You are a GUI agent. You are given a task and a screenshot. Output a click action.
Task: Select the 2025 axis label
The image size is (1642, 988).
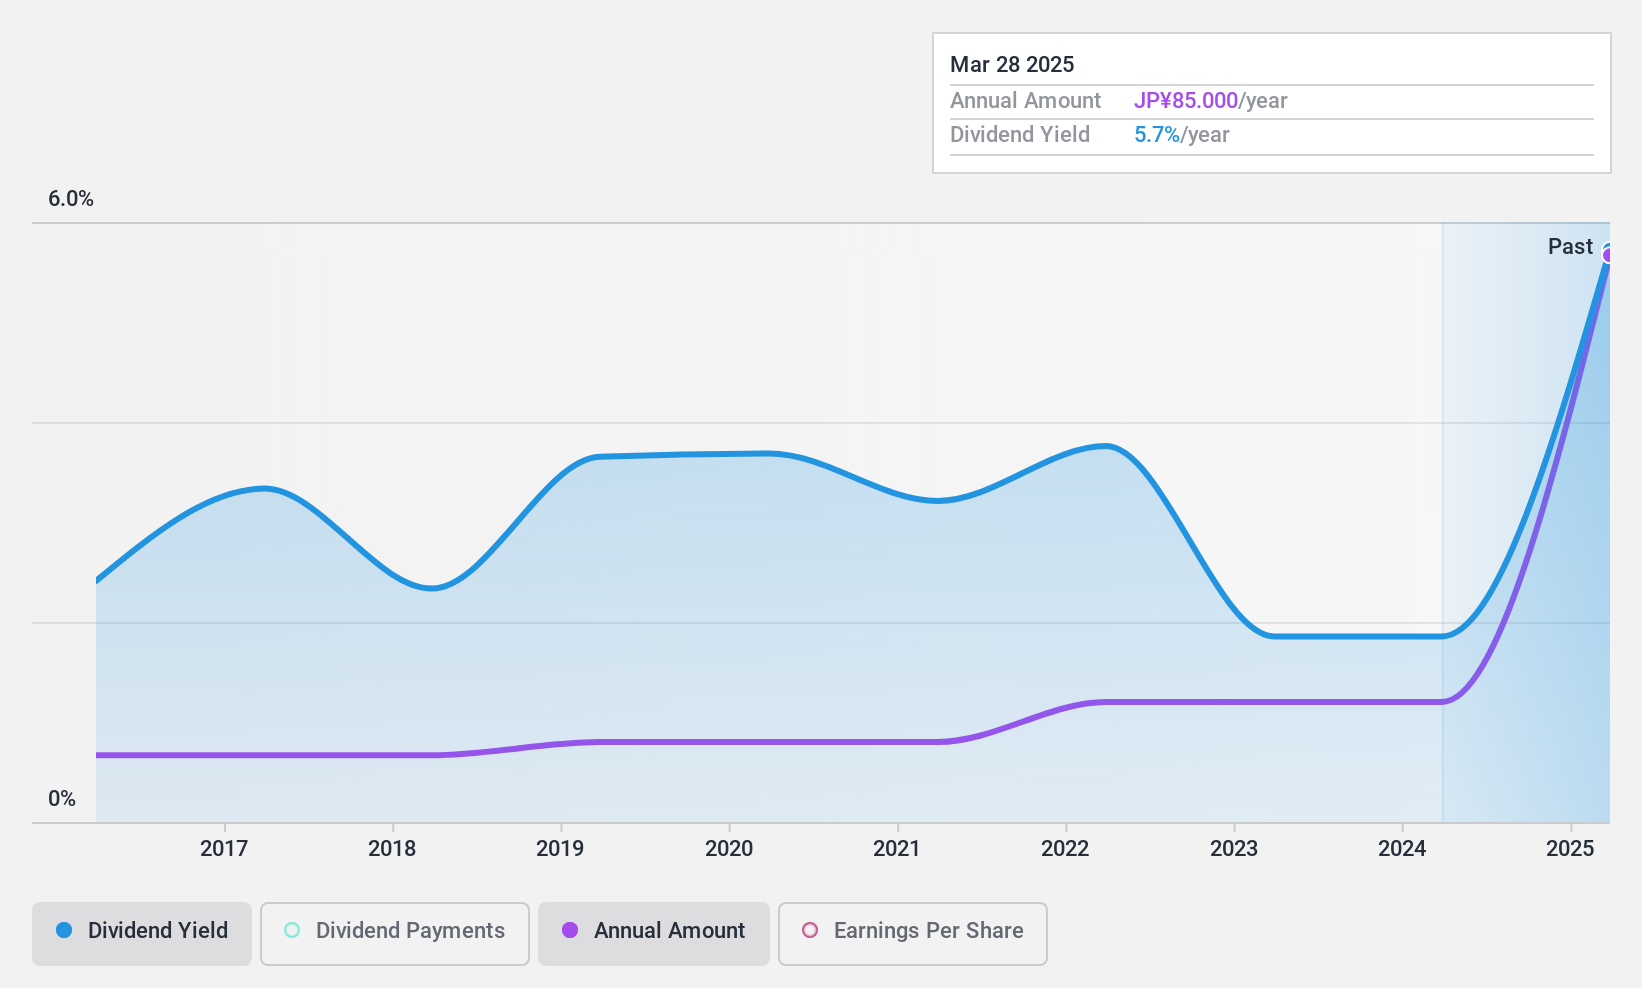(1570, 849)
